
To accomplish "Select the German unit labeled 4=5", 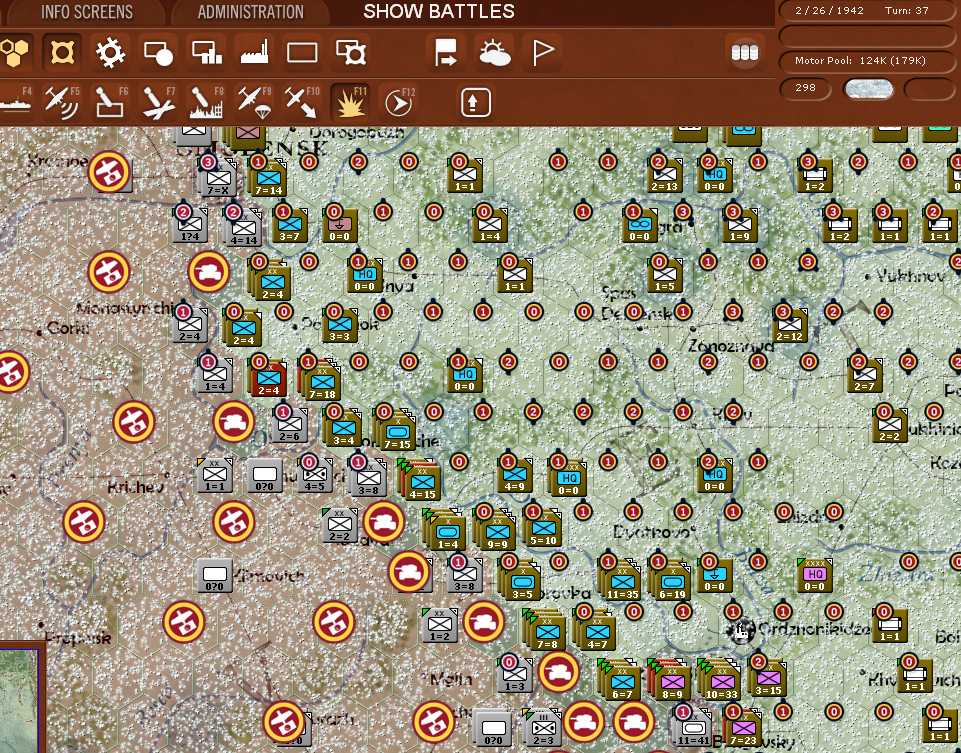I will click(314, 475).
